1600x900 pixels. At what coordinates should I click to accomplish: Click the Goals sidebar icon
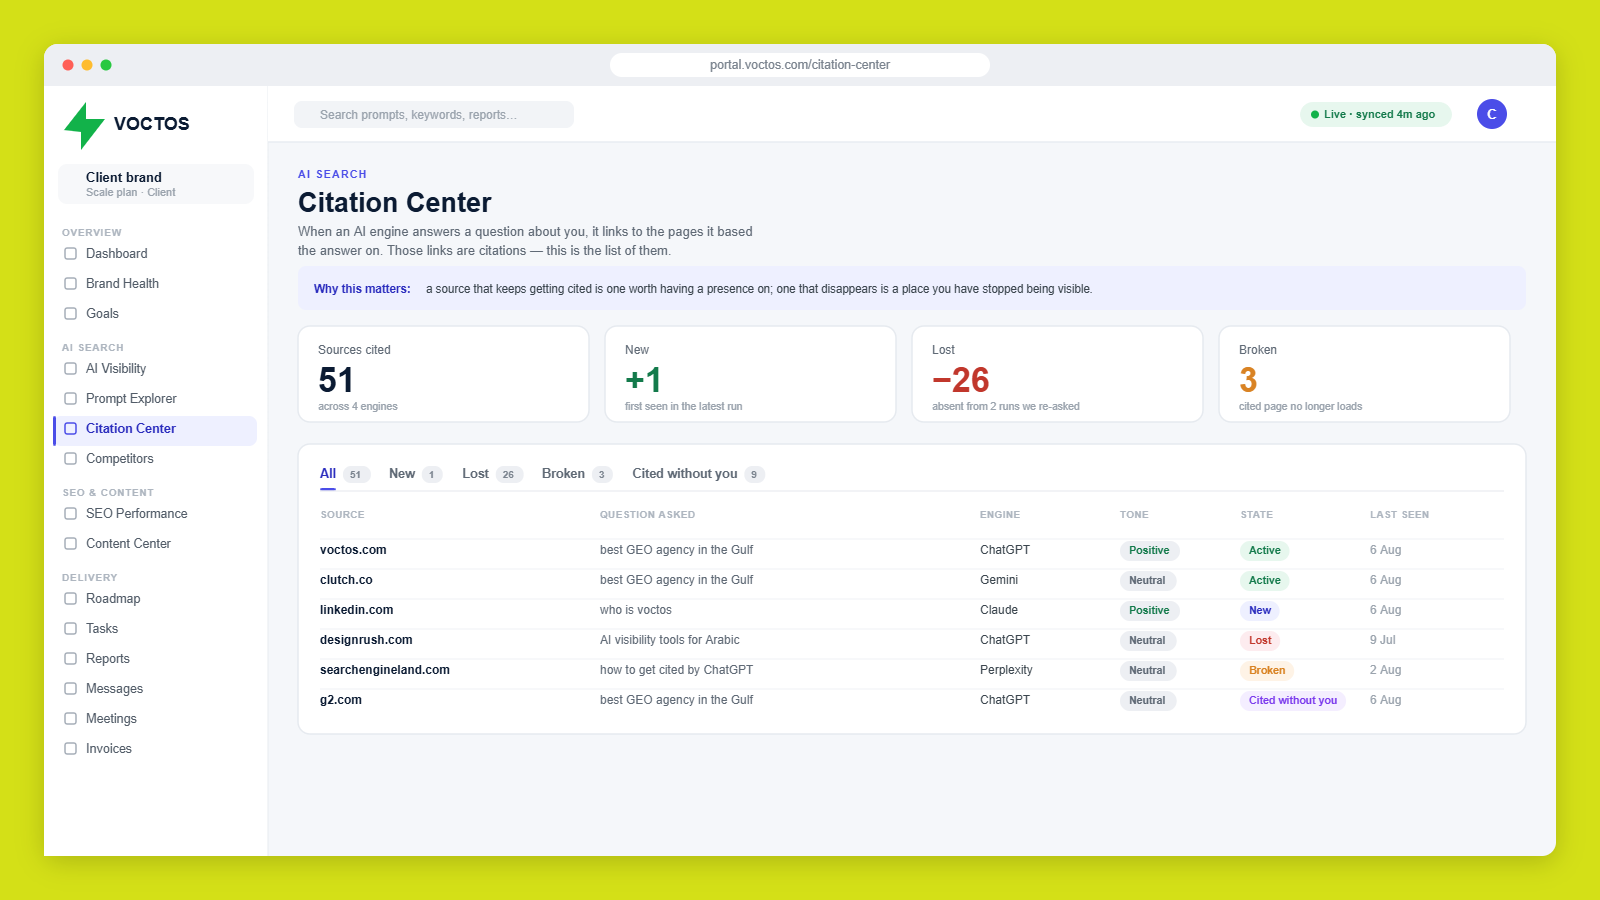coord(70,314)
